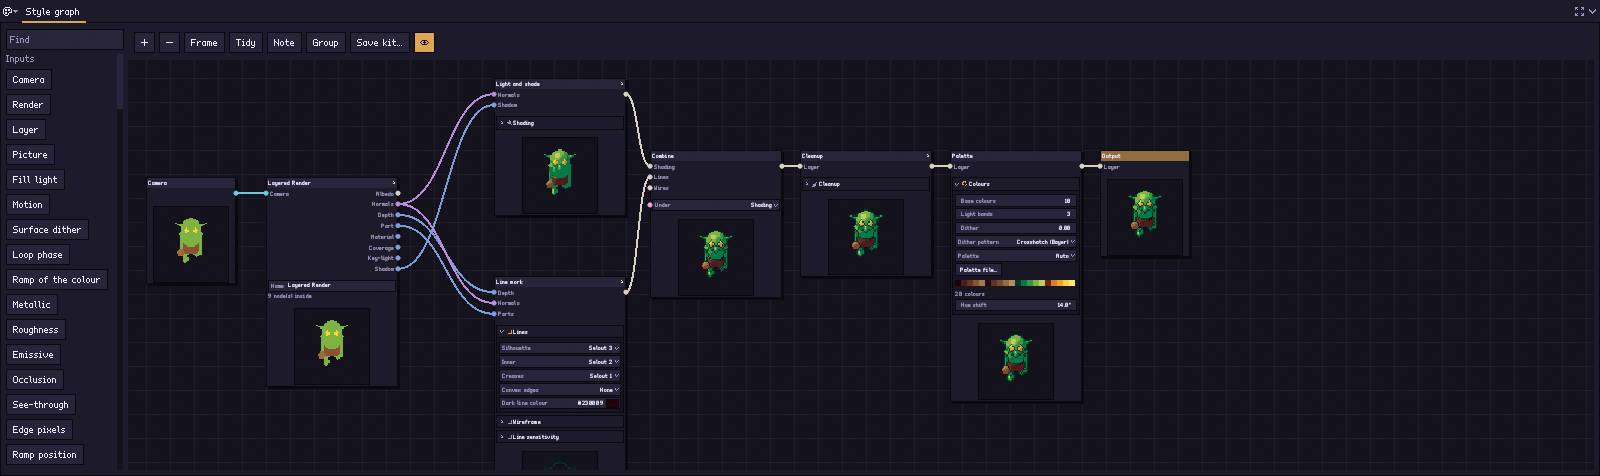Image resolution: width=1600 pixels, height=476 pixels.
Task: Collapse the Layered Render node header arrow
Action: (394, 183)
